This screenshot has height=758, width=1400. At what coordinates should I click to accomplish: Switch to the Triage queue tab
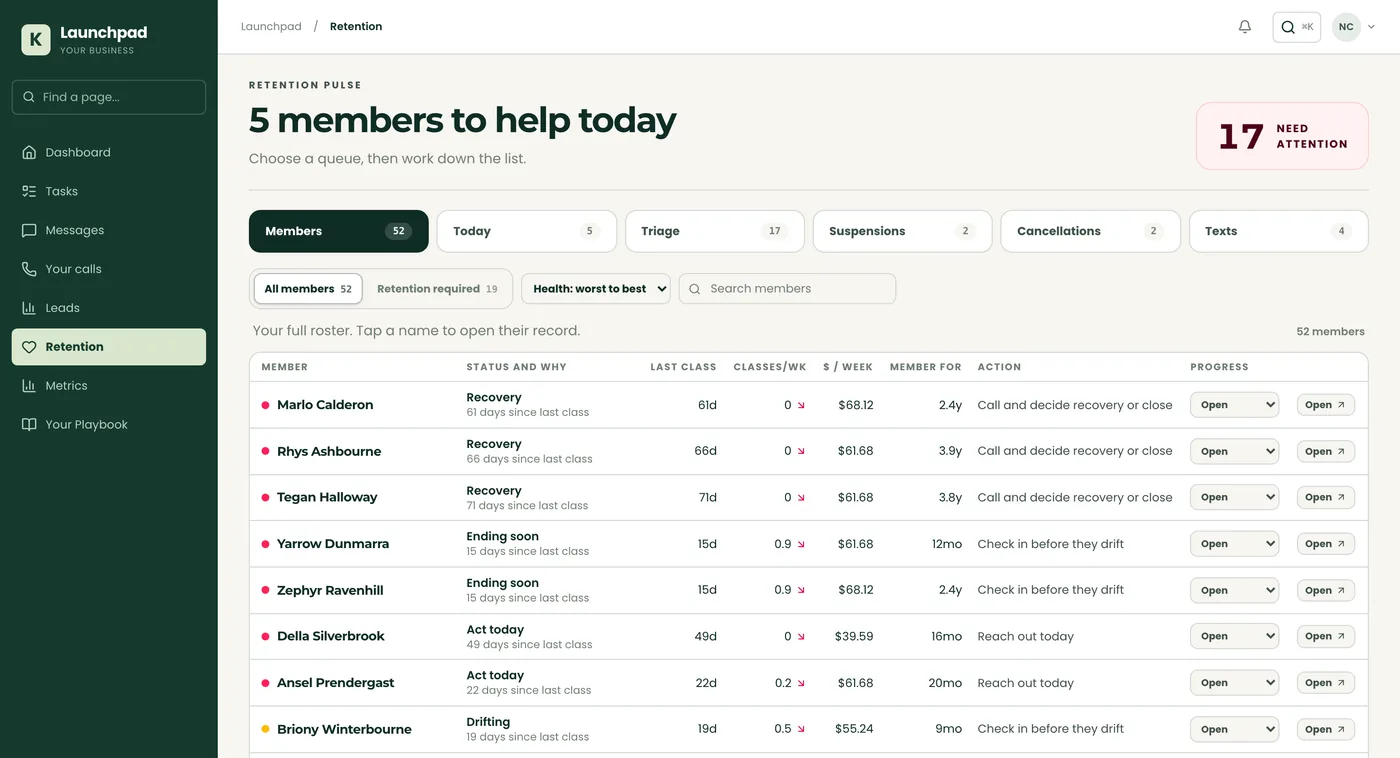point(715,231)
